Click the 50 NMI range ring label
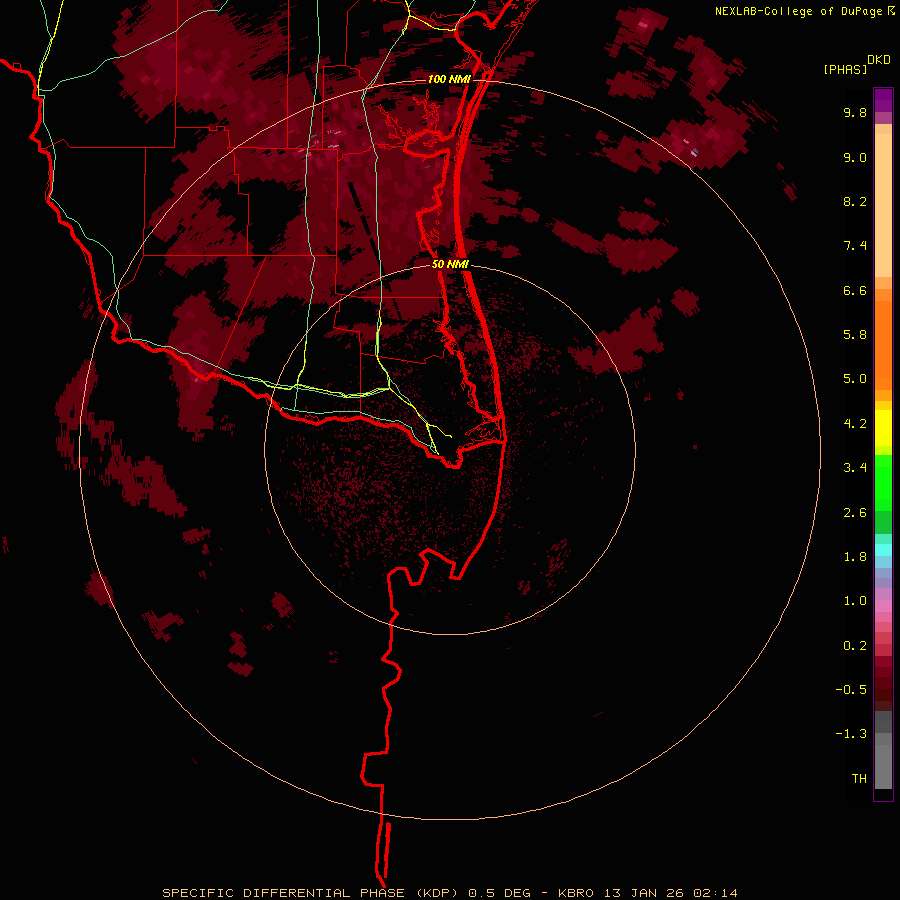900x900 pixels. point(450,264)
